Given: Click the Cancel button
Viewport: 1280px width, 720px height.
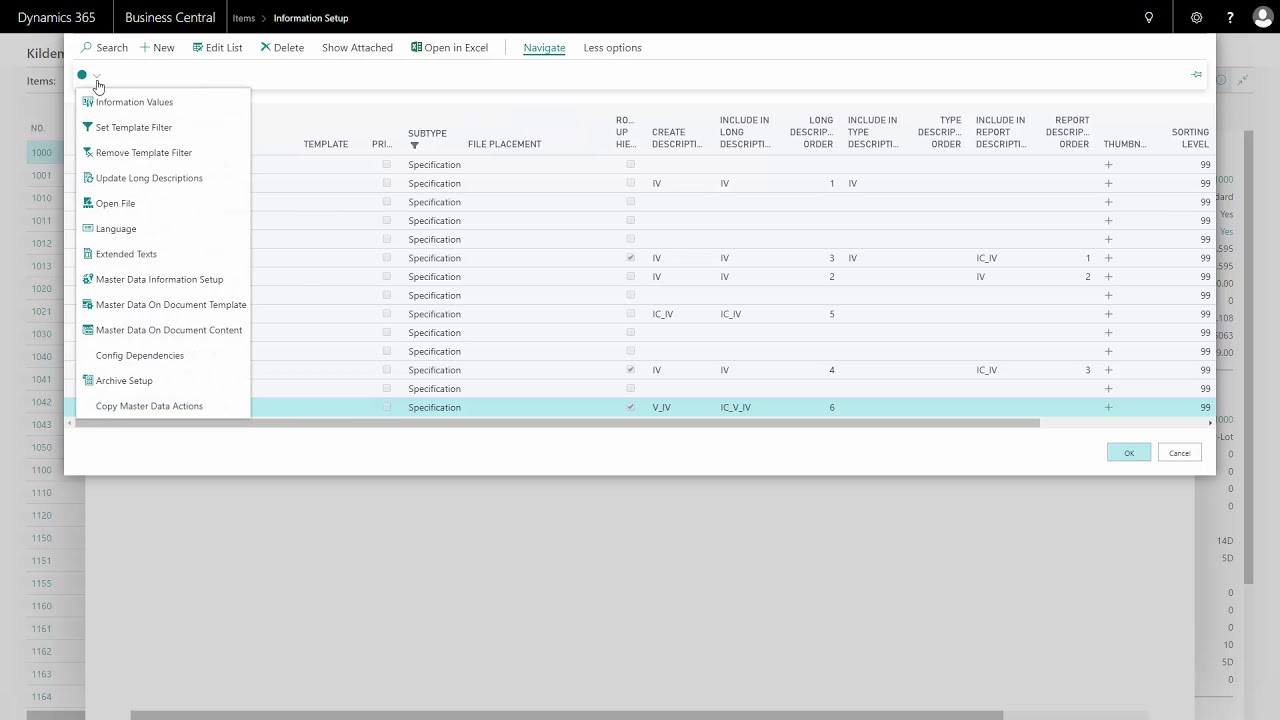Looking at the screenshot, I should (x=1180, y=453).
